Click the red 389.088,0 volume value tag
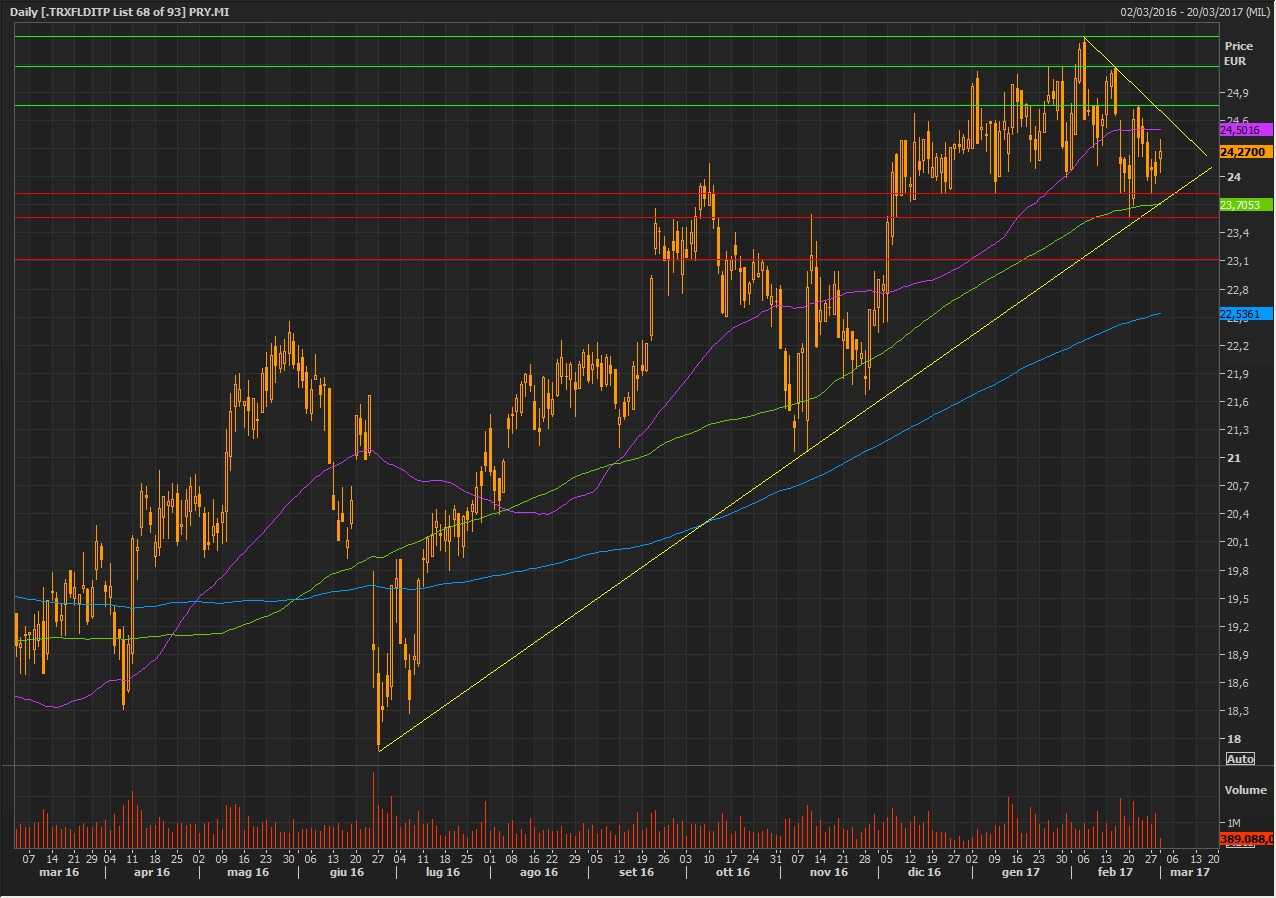 (x=1245, y=839)
